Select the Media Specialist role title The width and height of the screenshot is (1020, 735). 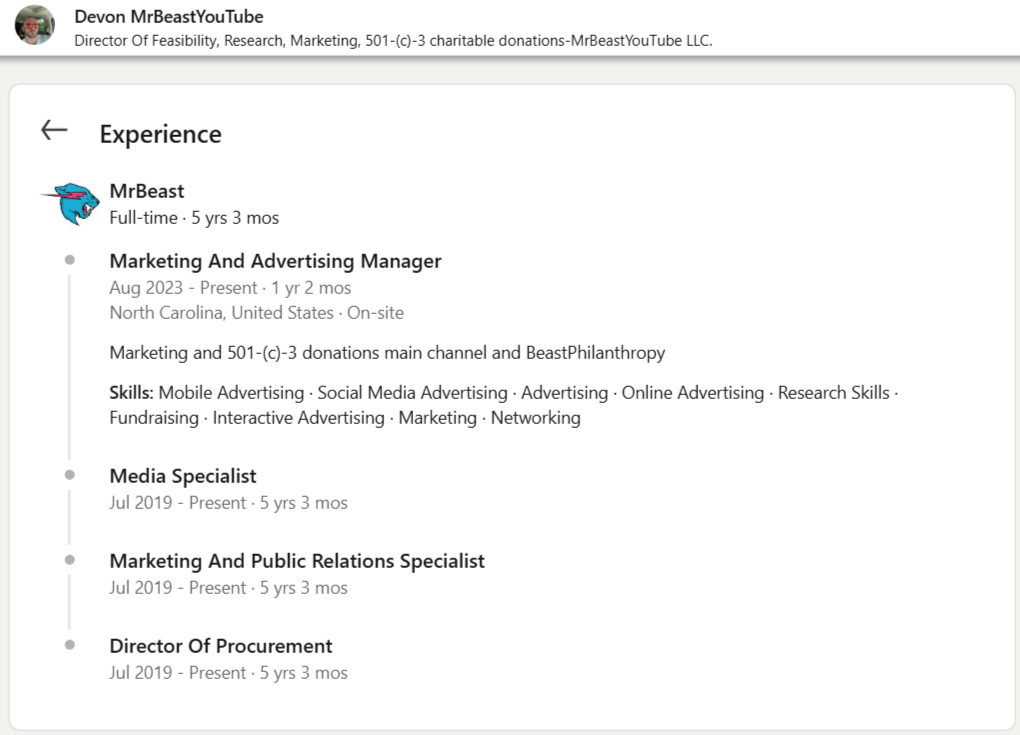[x=183, y=476]
